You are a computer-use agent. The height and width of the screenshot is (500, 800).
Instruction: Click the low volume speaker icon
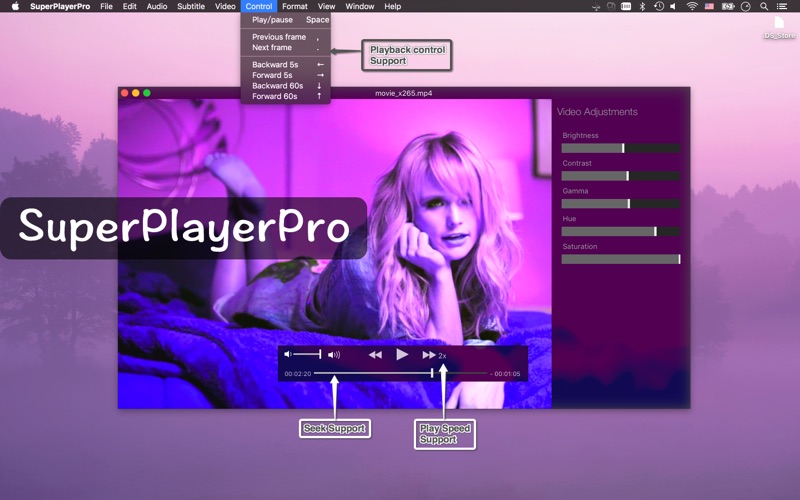click(x=288, y=354)
